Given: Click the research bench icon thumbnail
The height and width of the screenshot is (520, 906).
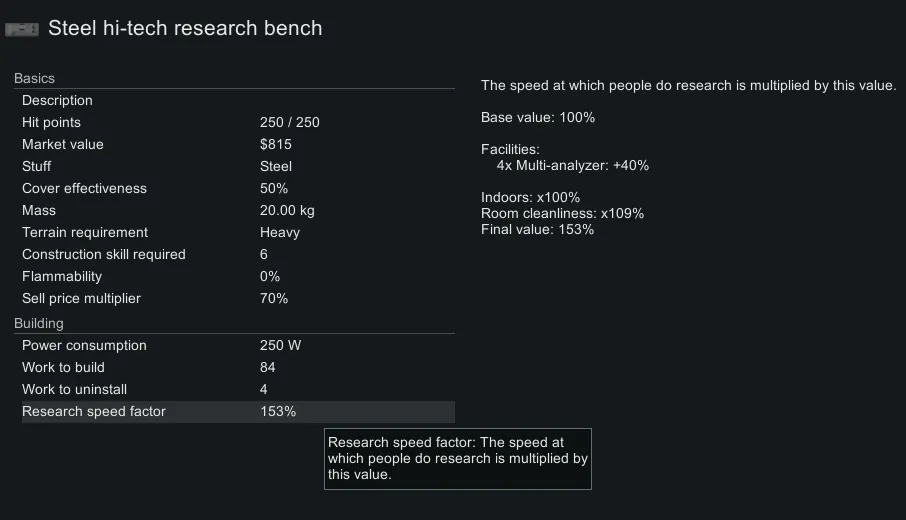Looking at the screenshot, I should tap(22, 29).
